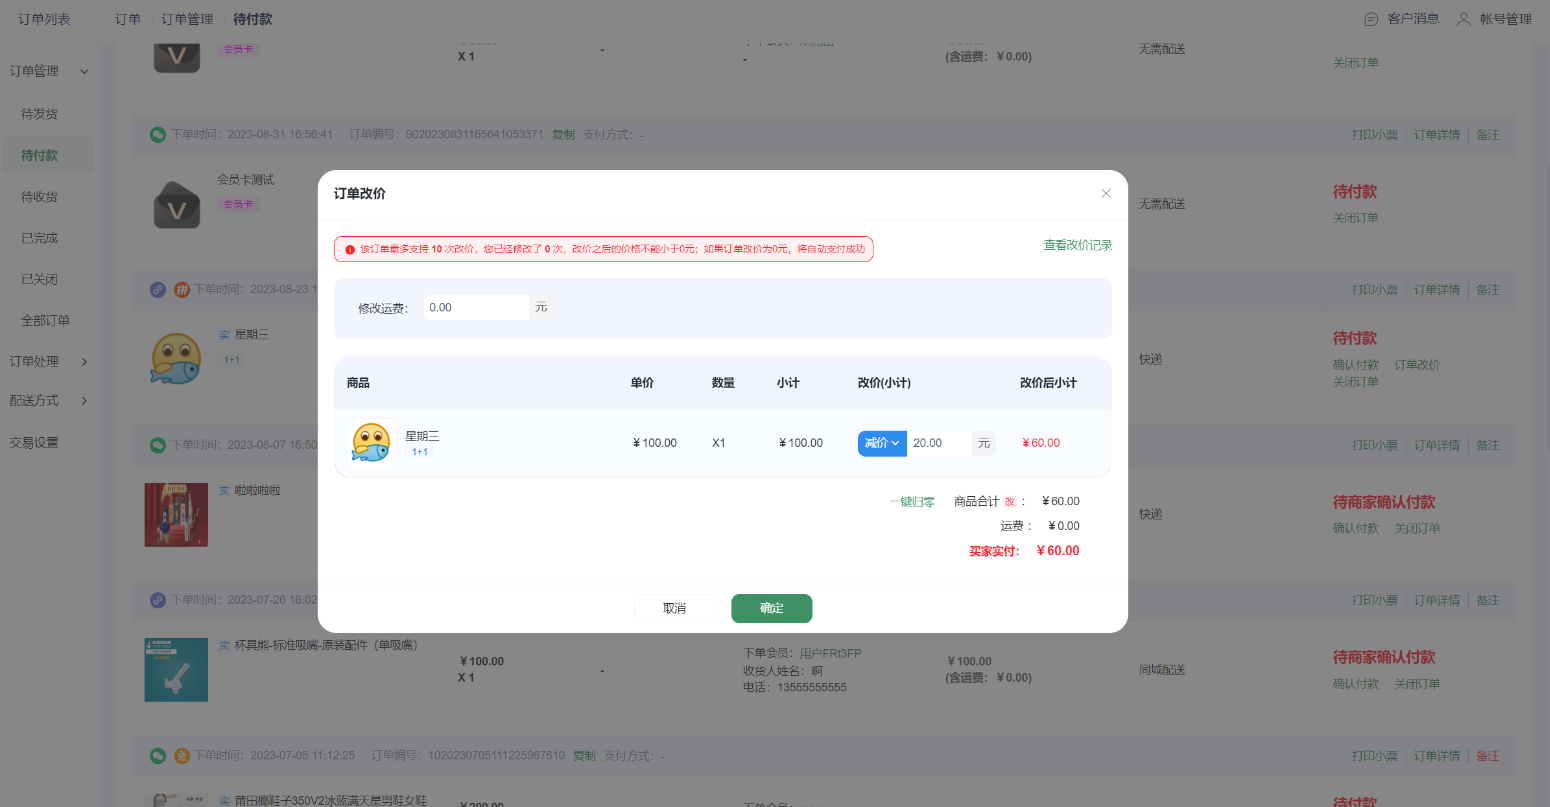Collapse the 订单管理 sidebar section
1550x807 pixels.
point(84,71)
